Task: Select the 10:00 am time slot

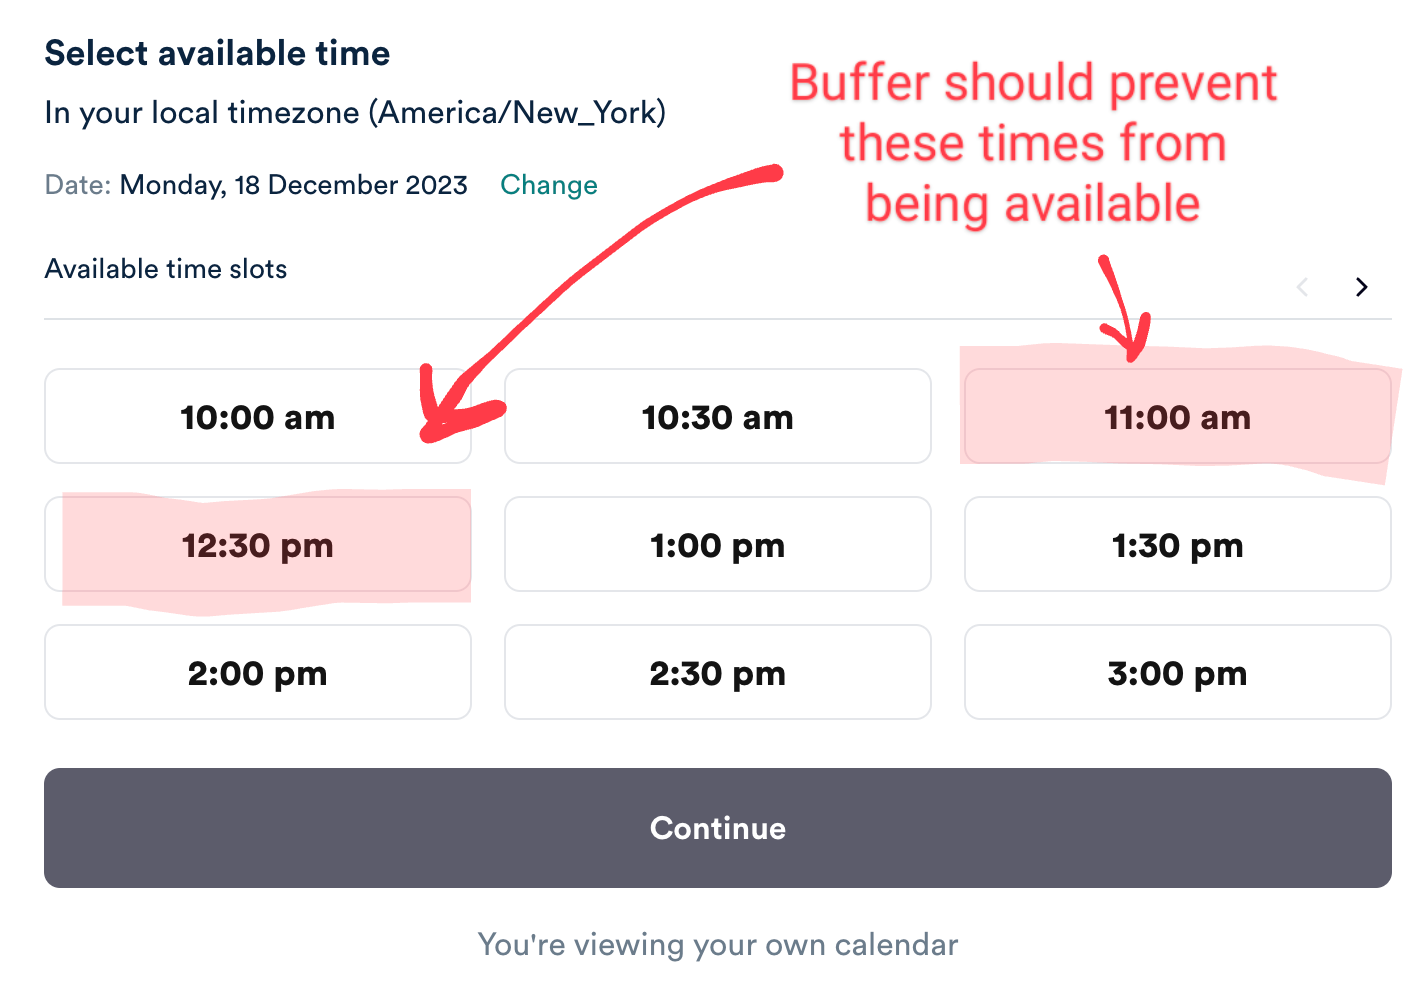Action: pyautogui.click(x=257, y=417)
